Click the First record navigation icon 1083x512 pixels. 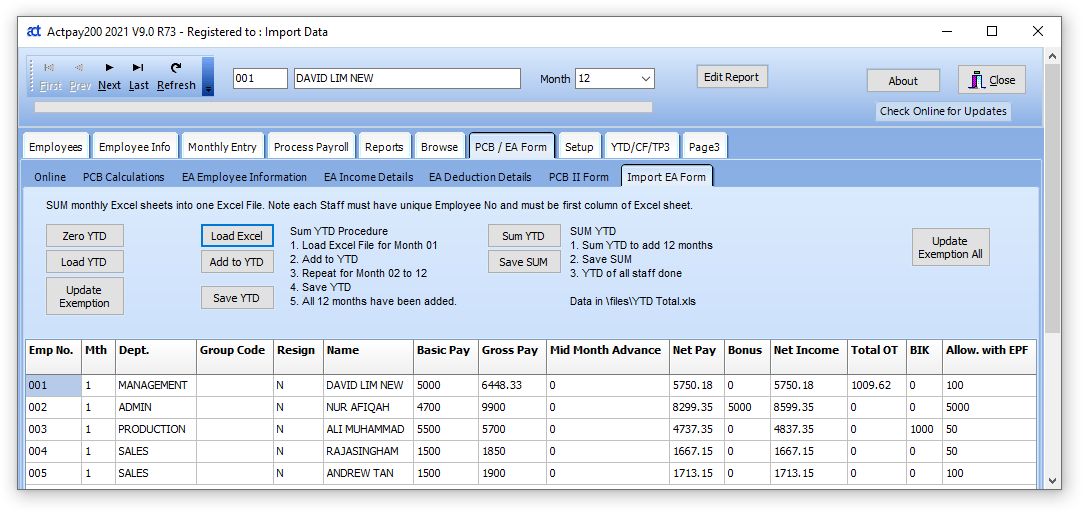50,76
